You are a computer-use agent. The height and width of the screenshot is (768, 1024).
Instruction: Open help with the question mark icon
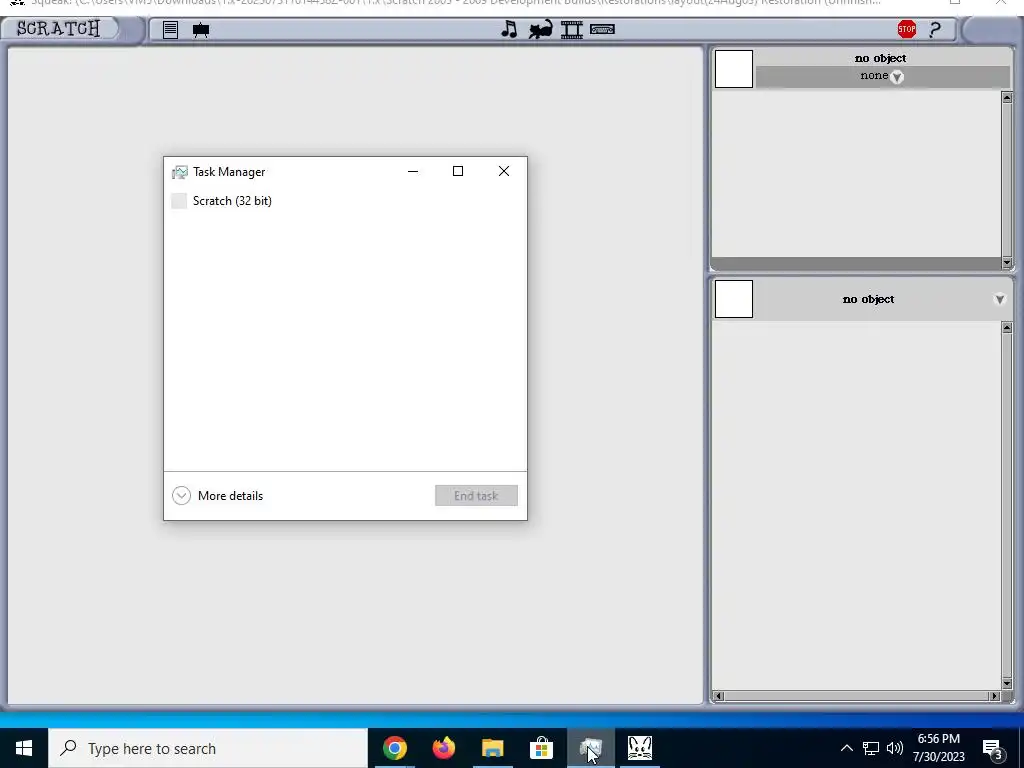click(x=935, y=29)
